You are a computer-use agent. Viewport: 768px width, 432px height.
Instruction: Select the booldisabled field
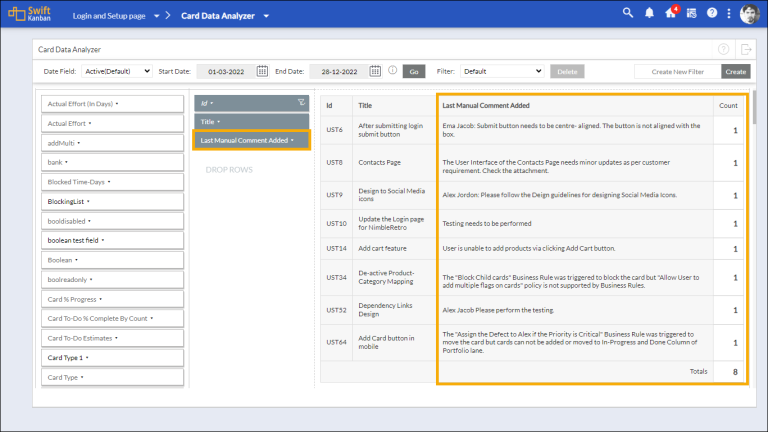point(112,221)
